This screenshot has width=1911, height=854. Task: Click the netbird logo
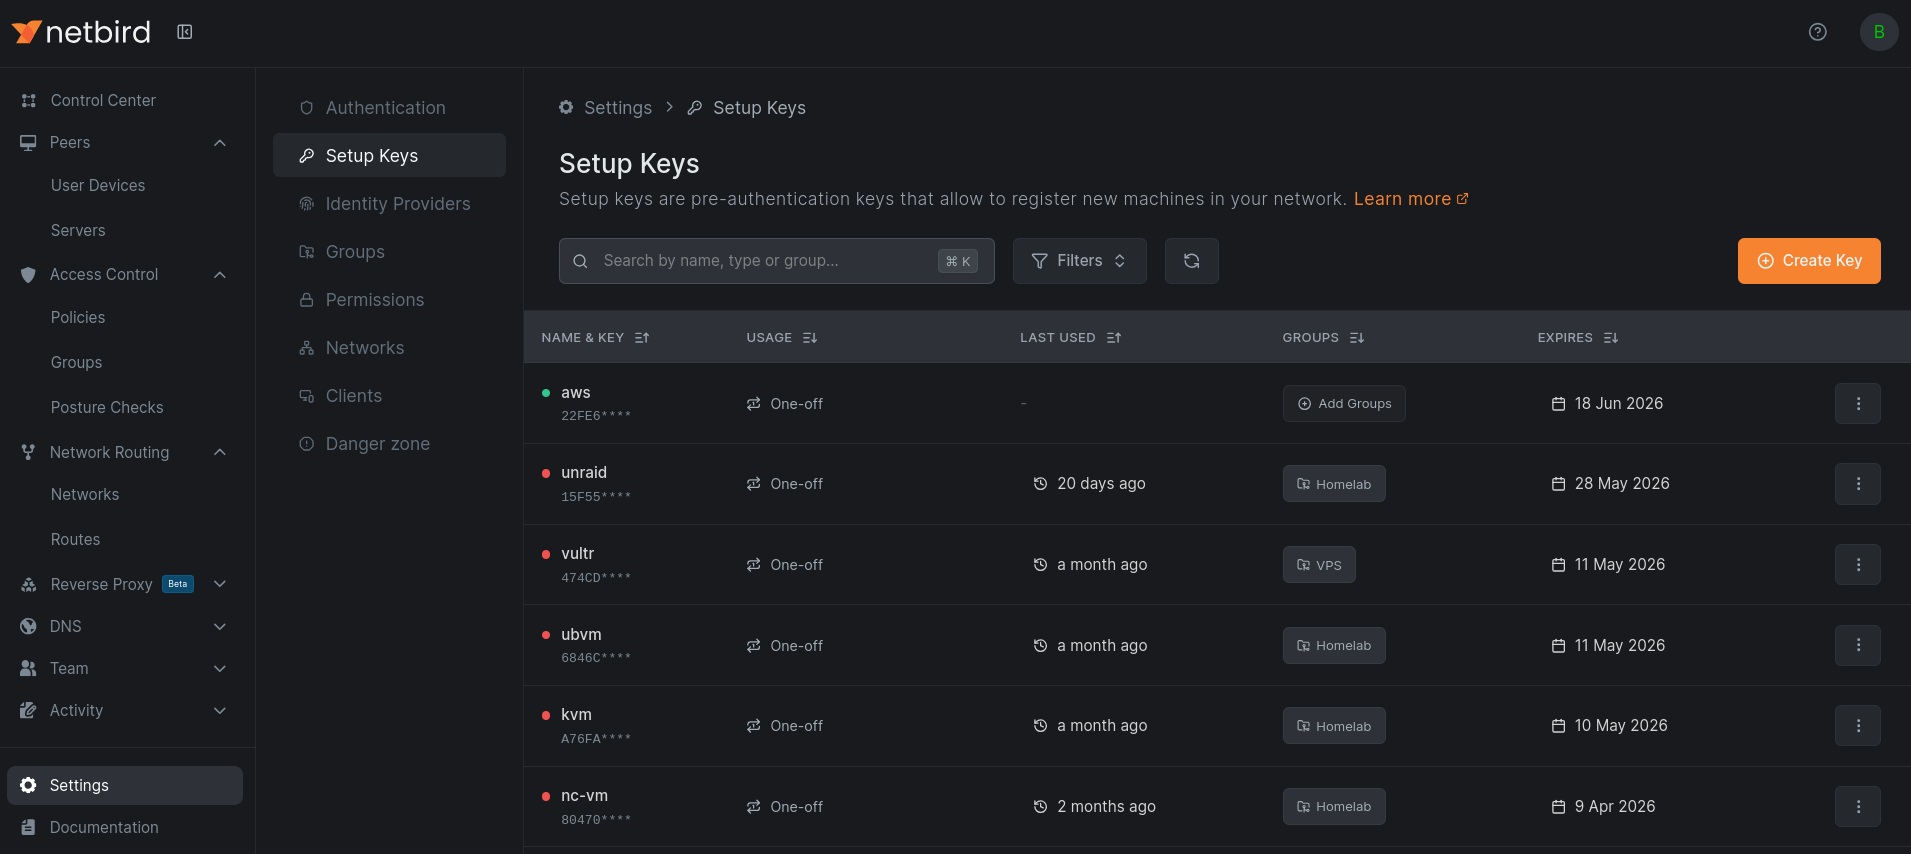coord(81,32)
